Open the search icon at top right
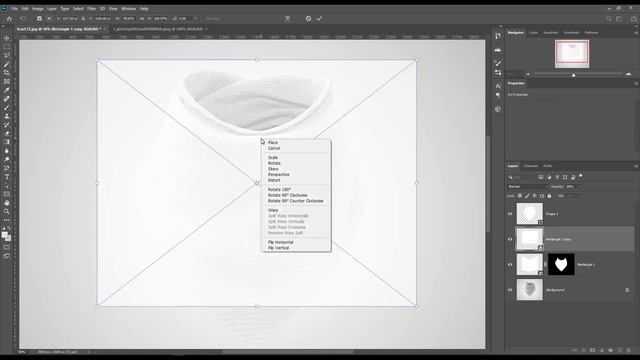Viewport: 640px width, 360px height. [x=609, y=19]
